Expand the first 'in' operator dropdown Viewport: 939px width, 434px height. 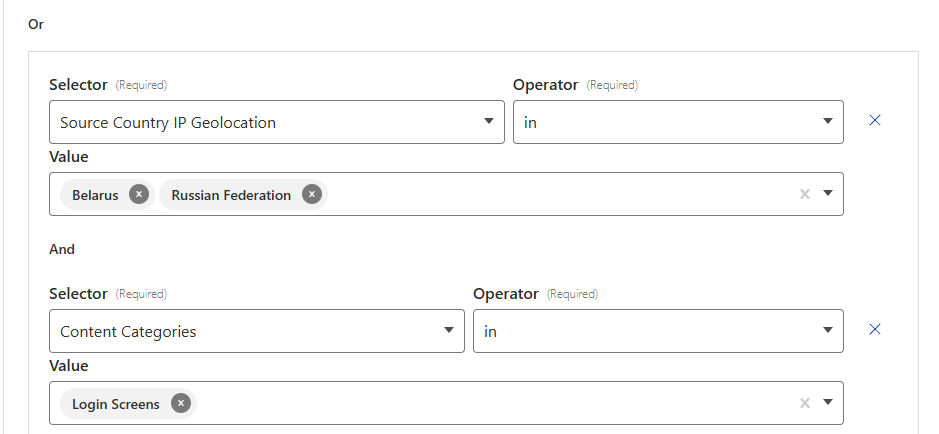pyautogui.click(x=827, y=121)
